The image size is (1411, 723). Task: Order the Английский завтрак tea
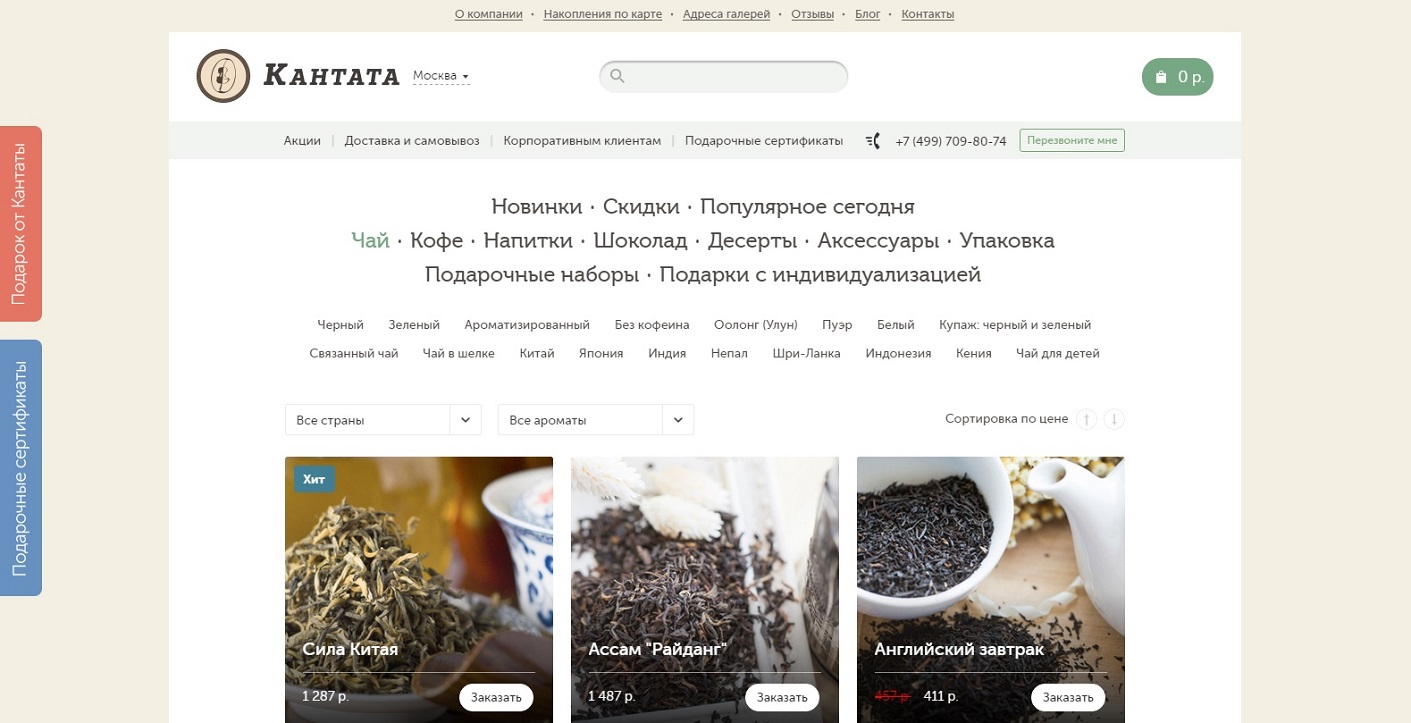1068,697
